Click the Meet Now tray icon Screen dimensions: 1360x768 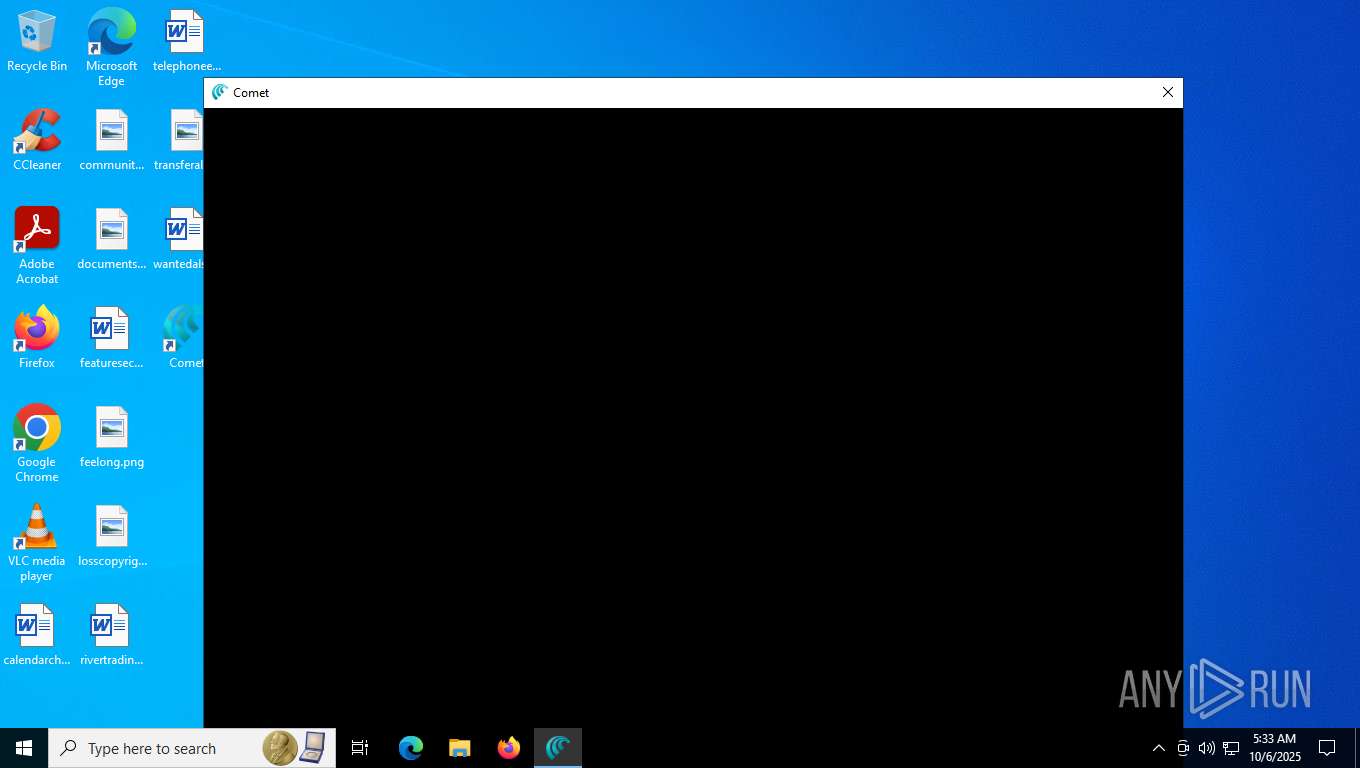[x=1183, y=748]
